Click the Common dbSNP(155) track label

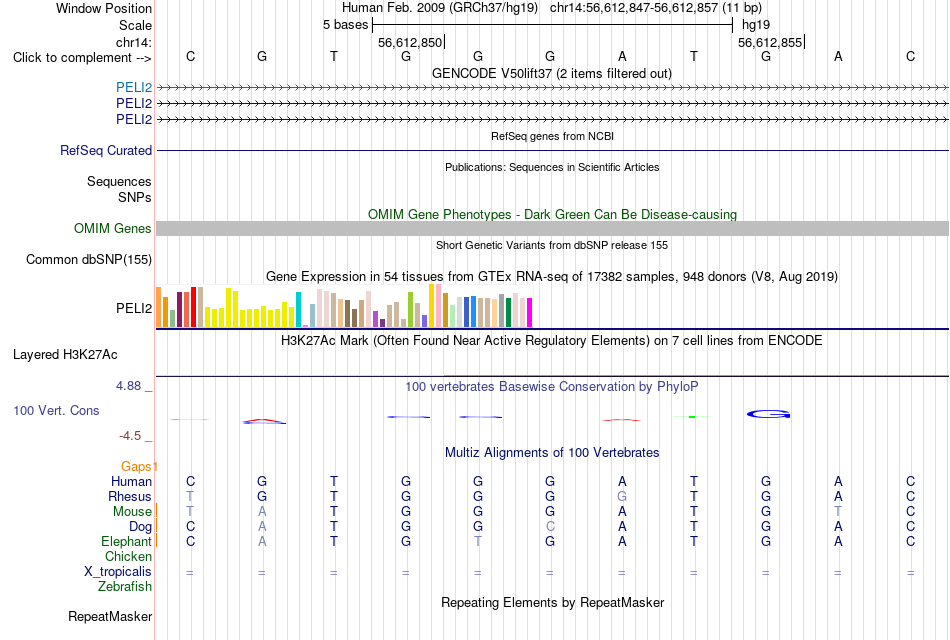[x=88, y=259]
